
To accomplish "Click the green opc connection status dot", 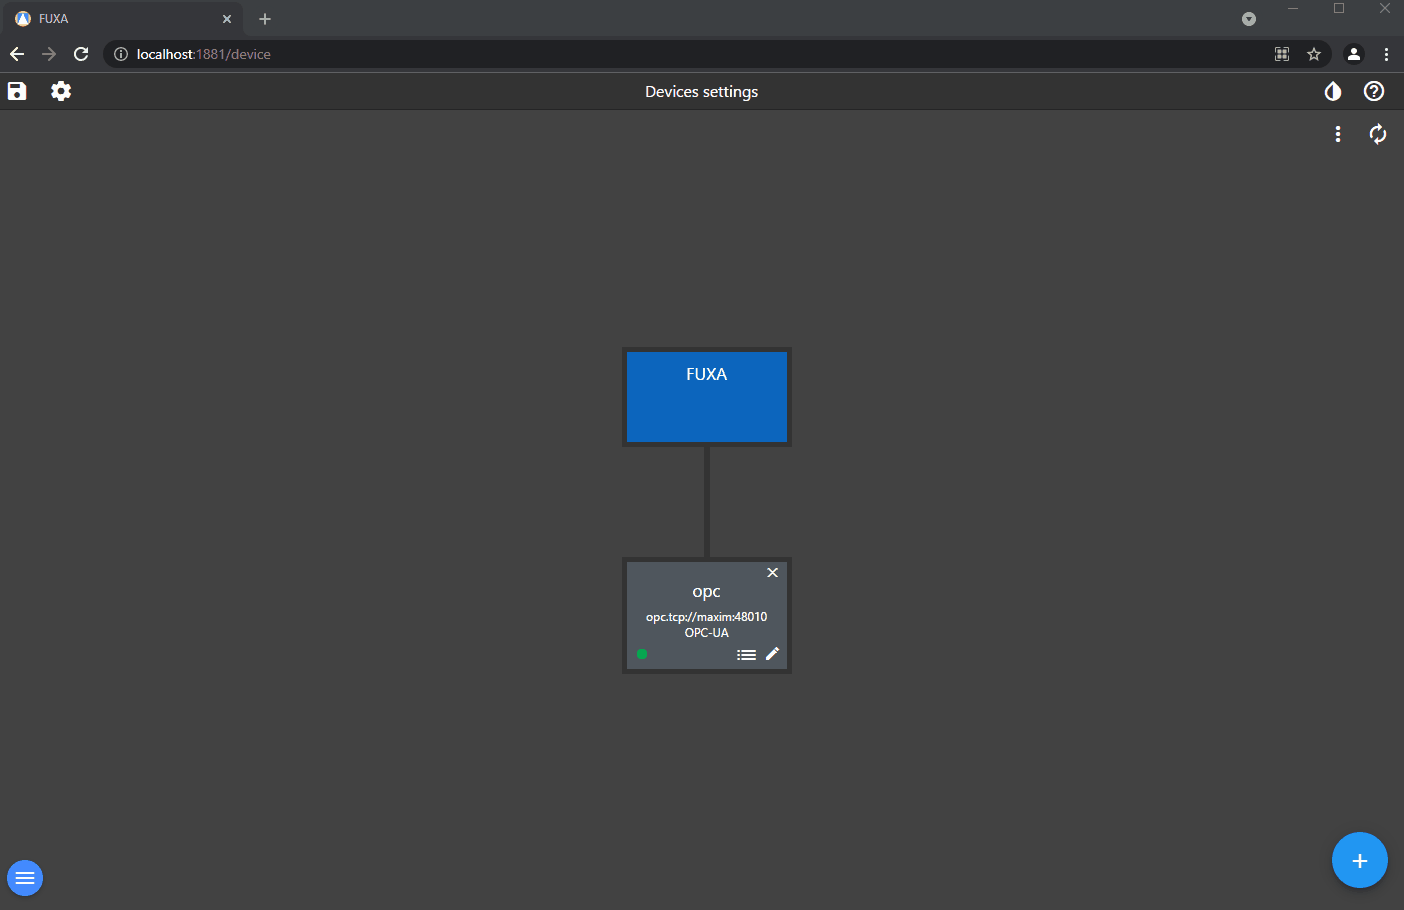I will [x=642, y=655].
